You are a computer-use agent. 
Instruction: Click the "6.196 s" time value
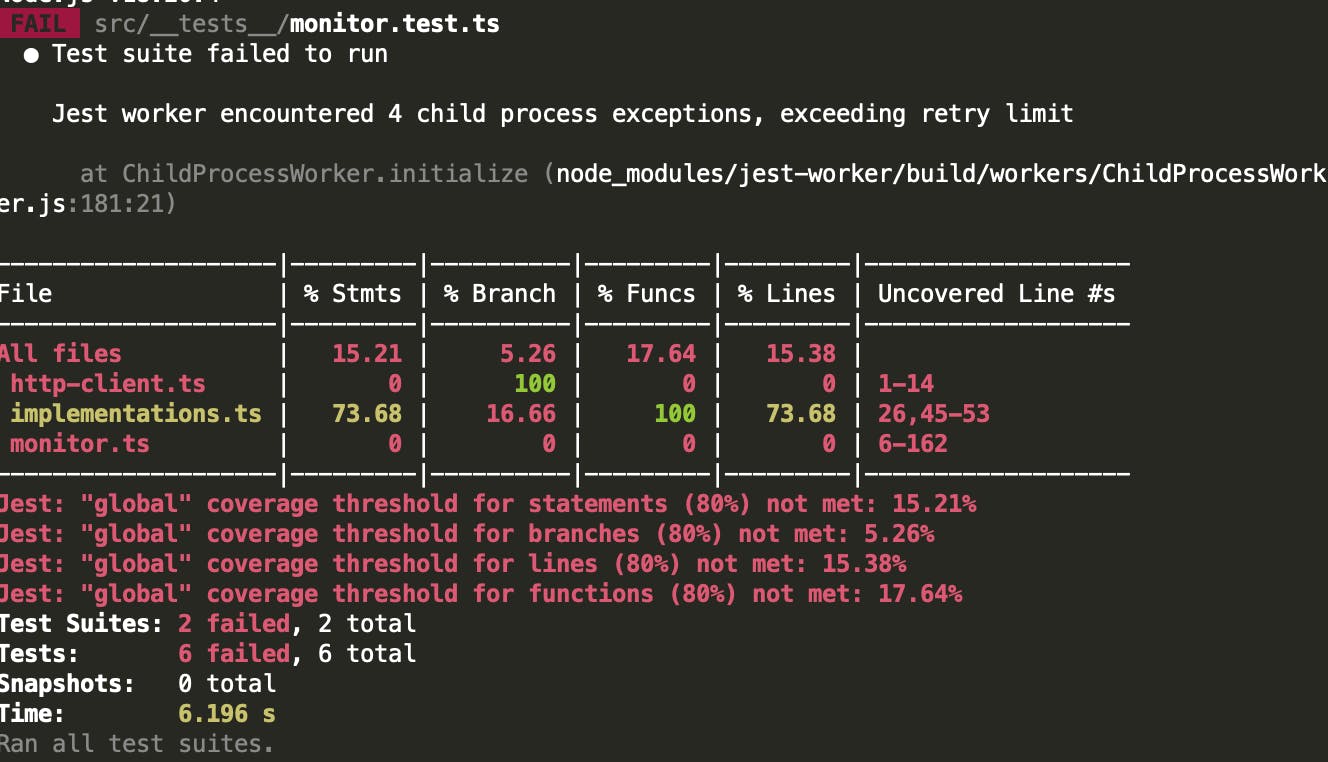227,714
